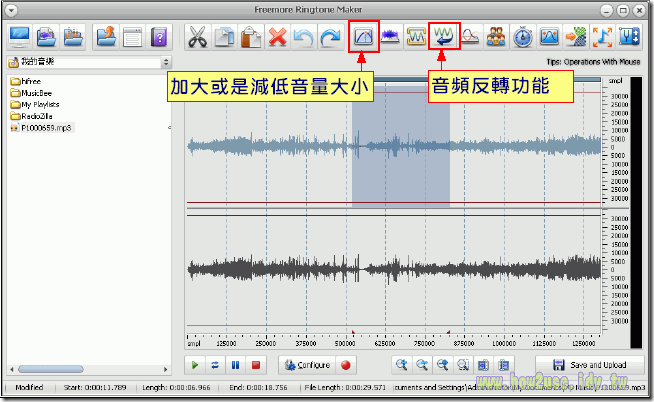Click the Paste clipboard icon
This screenshot has height=402, width=654.
[251, 38]
